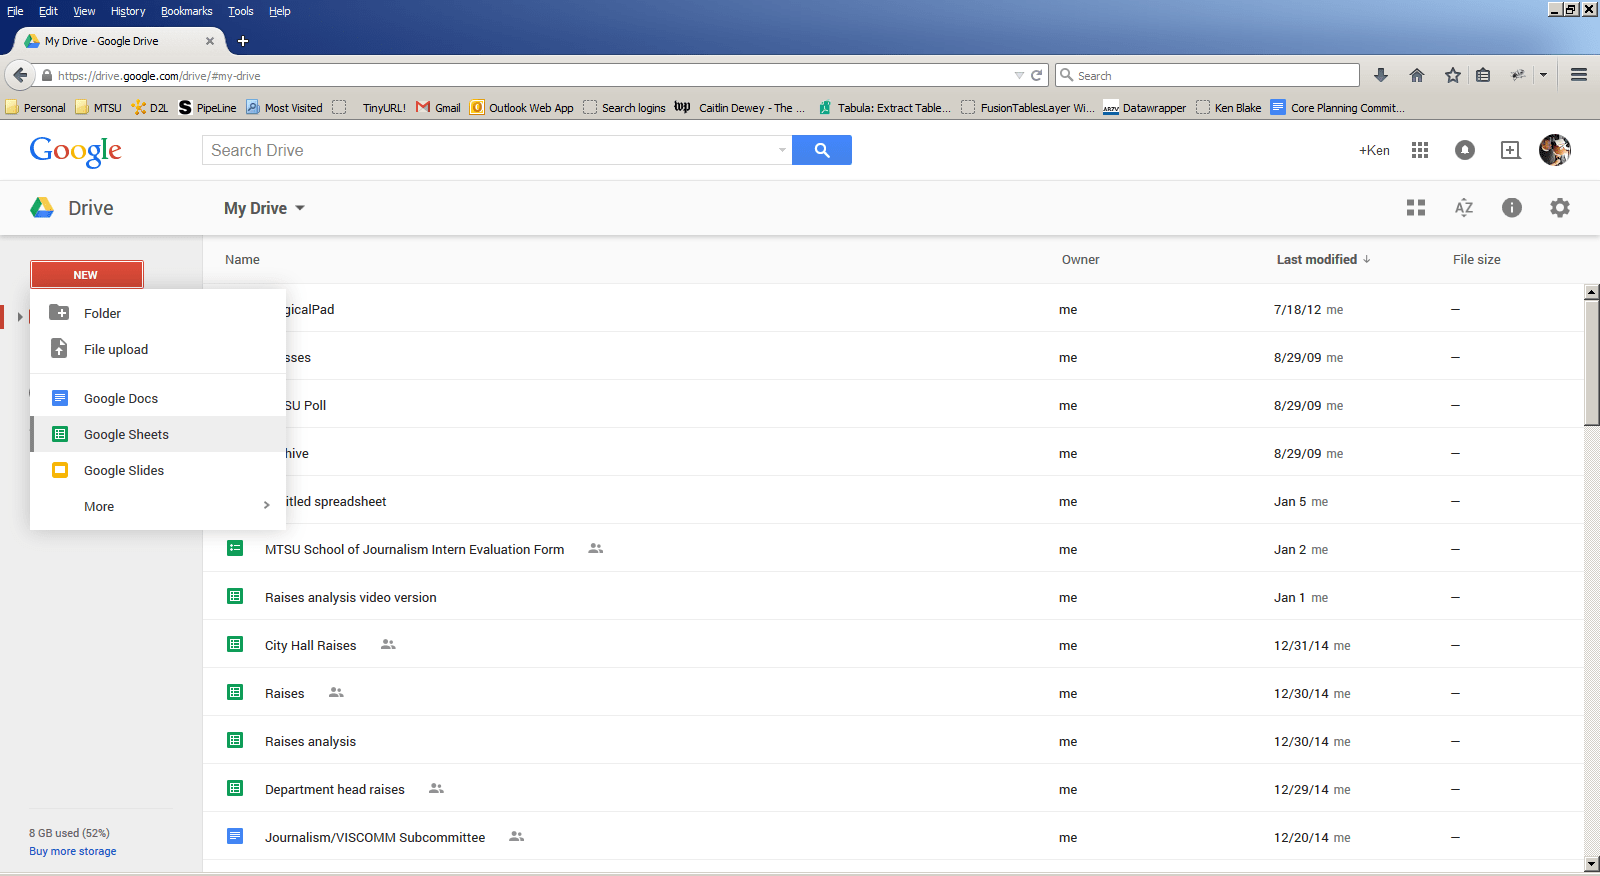The height and width of the screenshot is (876, 1600).
Task: Create a new Google Docs document
Action: tap(158, 398)
